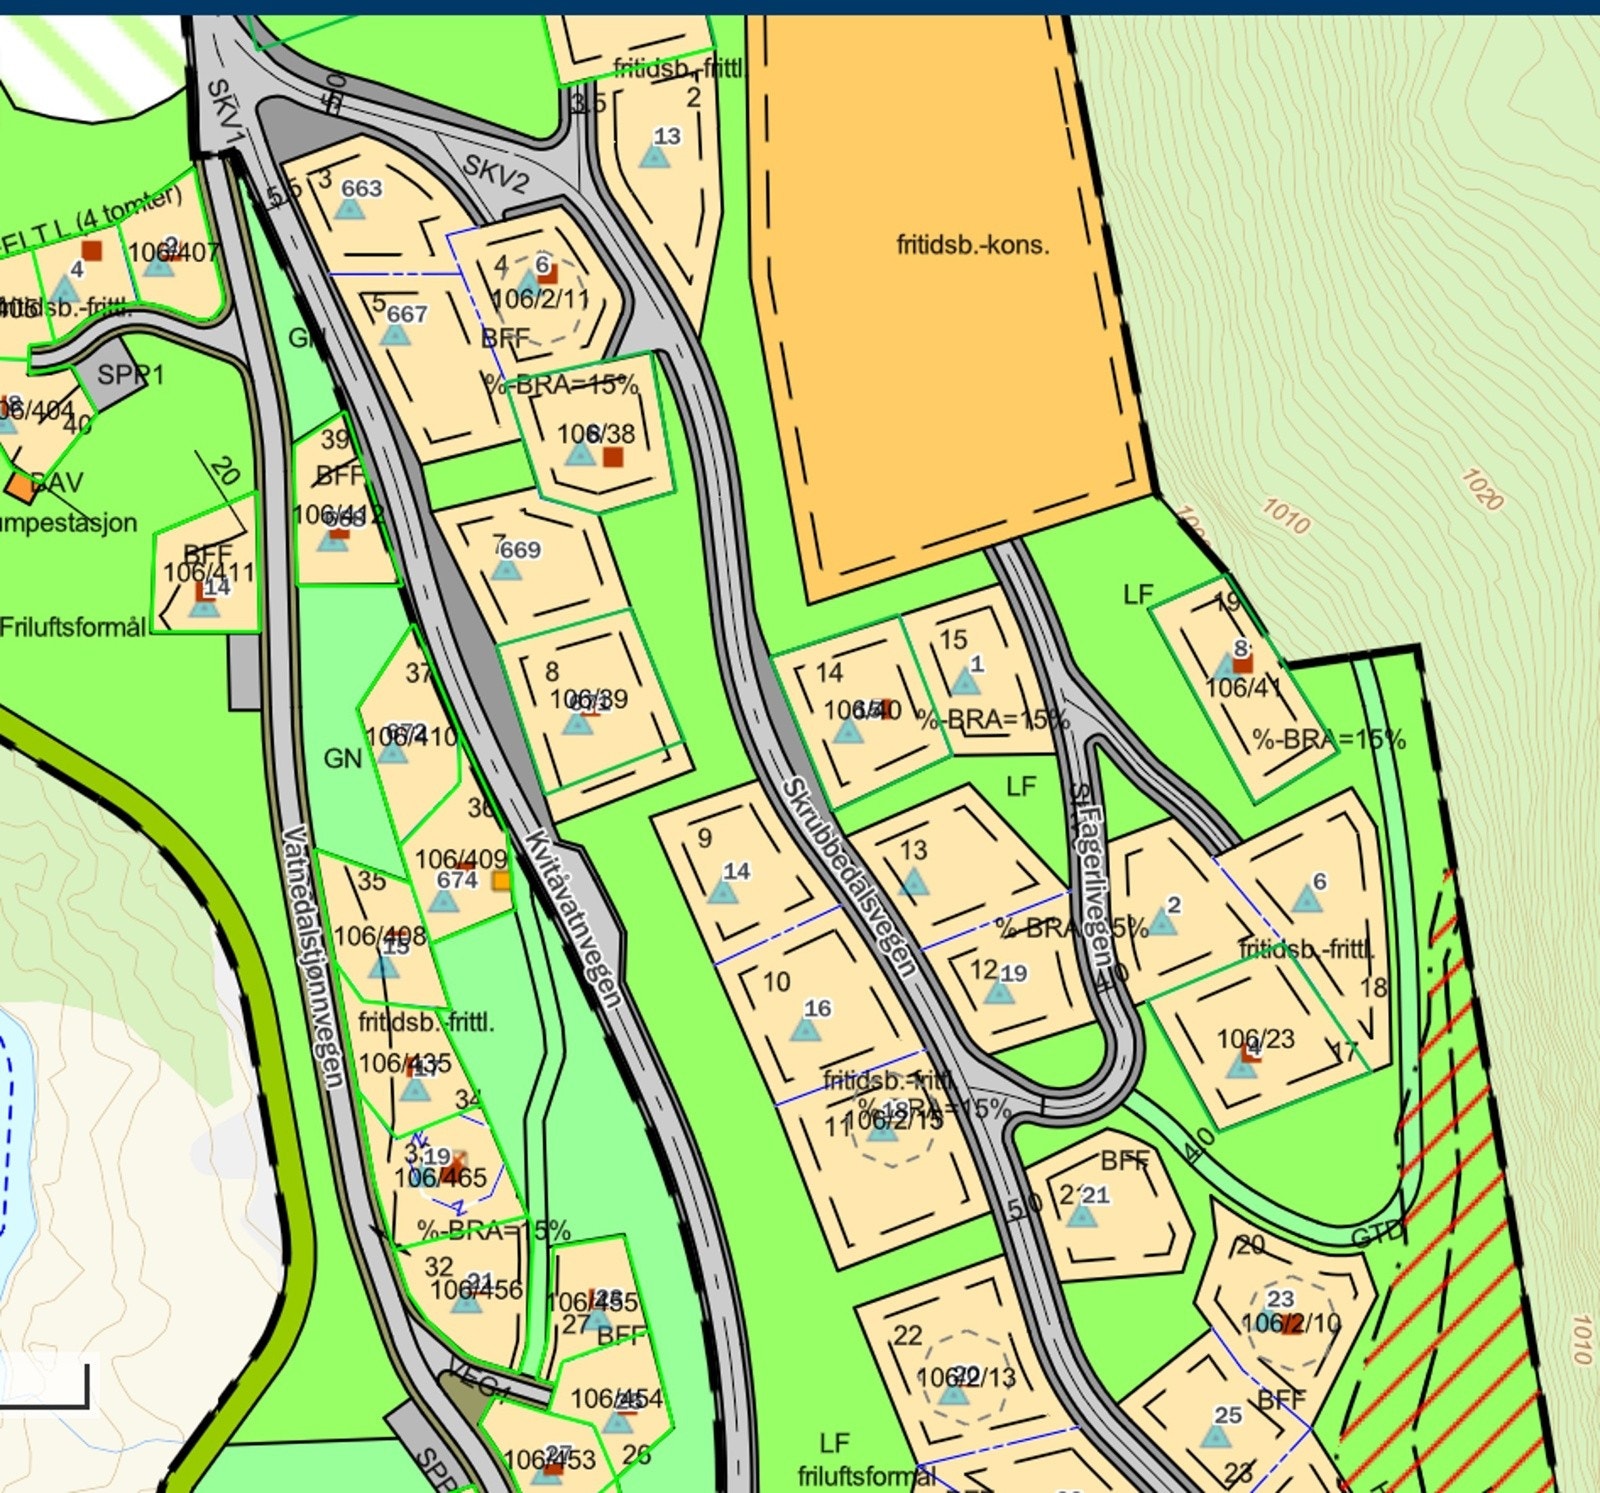Select triangle marker 6 above plot 18
Screen dimensions: 1600x1493
click(1306, 899)
